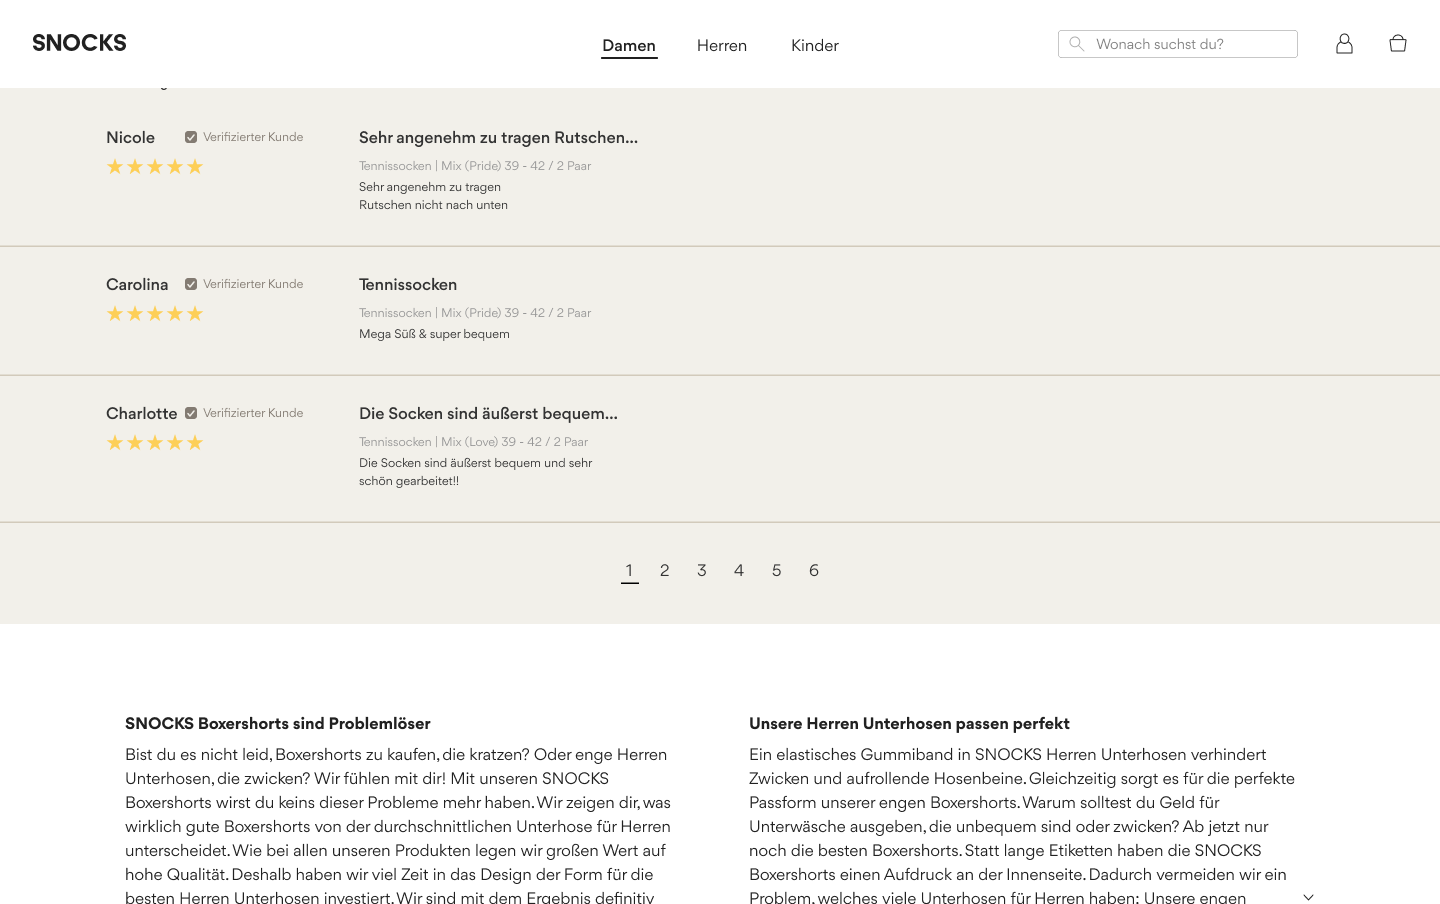Screen dimensions: 1440x904
Task: Click heading 'SNOCKS Boxershorts sind Problemlöser'
Action: [x=278, y=723]
